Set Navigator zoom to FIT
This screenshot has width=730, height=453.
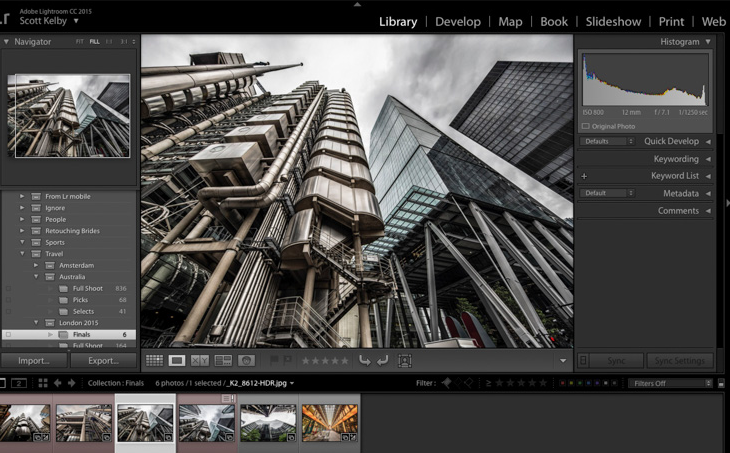pyautogui.click(x=80, y=41)
